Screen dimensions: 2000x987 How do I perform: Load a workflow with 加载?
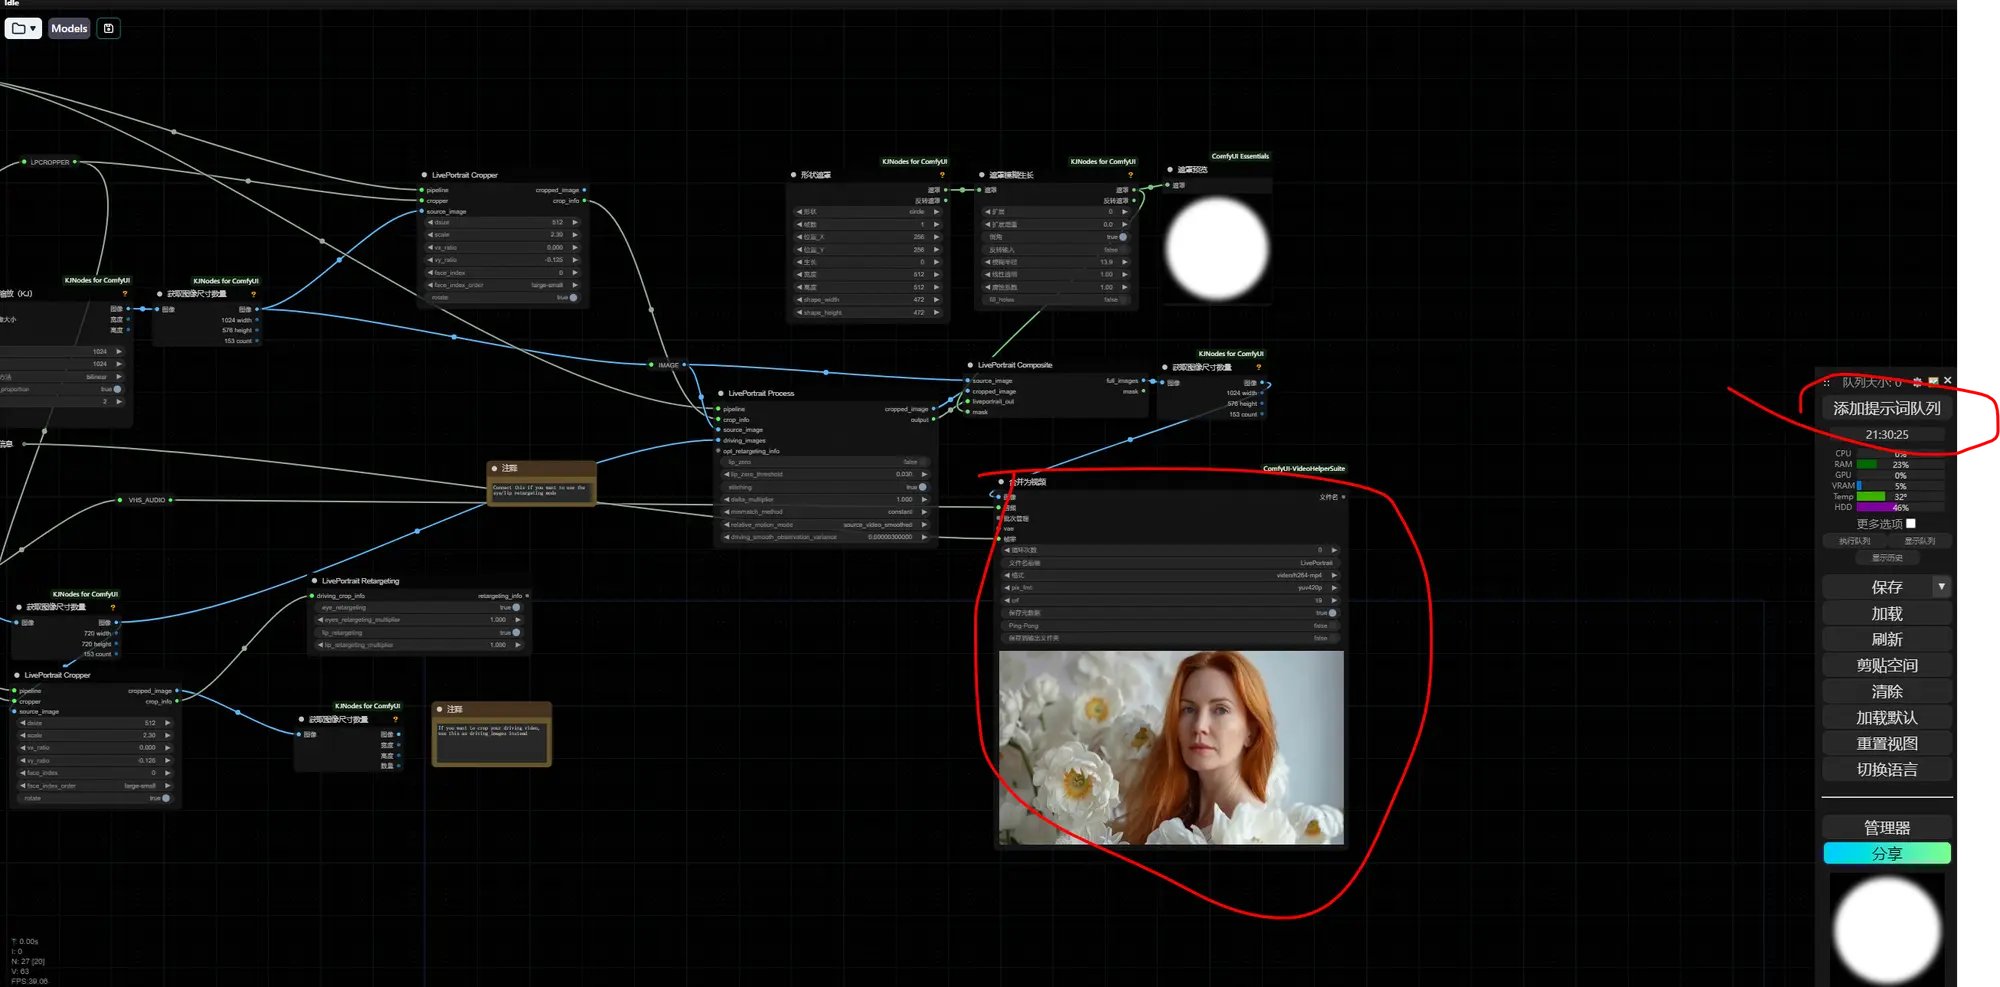[1887, 613]
